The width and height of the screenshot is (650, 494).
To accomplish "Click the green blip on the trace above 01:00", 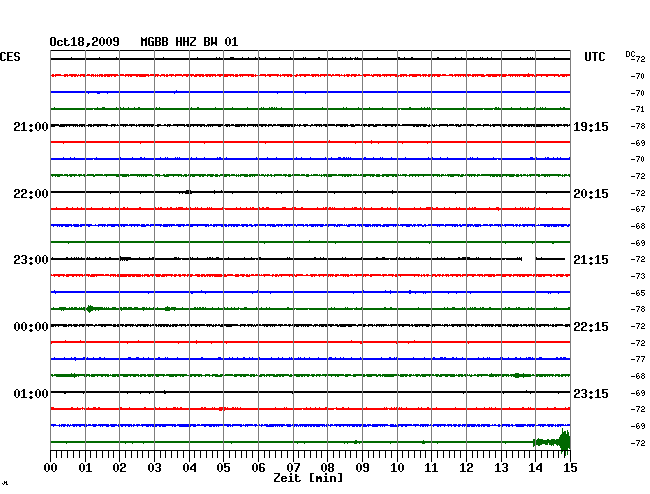I will click(x=517, y=375).
